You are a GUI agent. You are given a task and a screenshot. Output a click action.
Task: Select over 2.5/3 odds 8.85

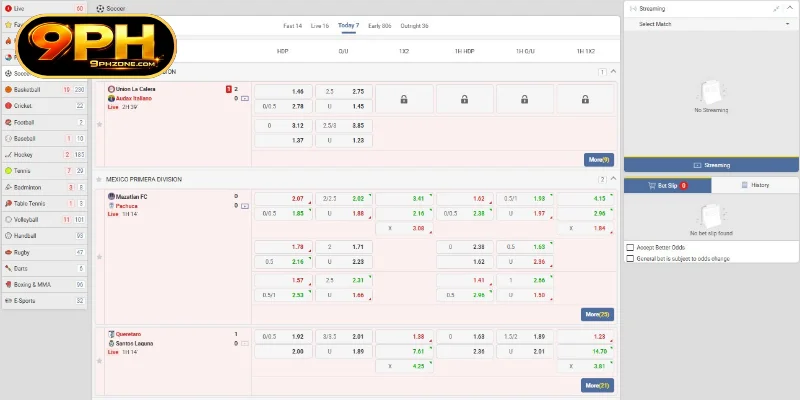344,126
